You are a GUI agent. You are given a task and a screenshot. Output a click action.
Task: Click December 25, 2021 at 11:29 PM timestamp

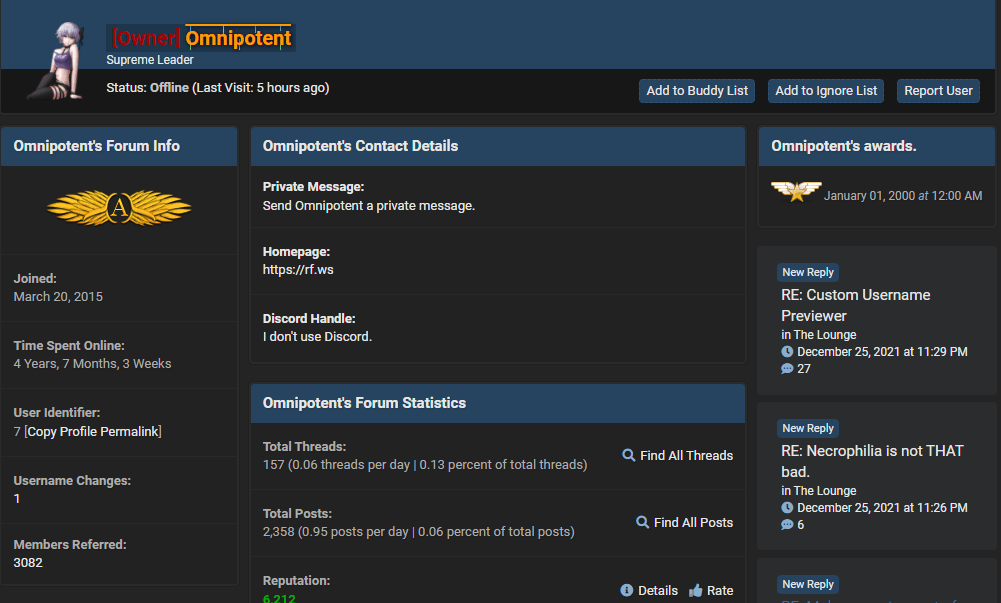[x=882, y=352]
